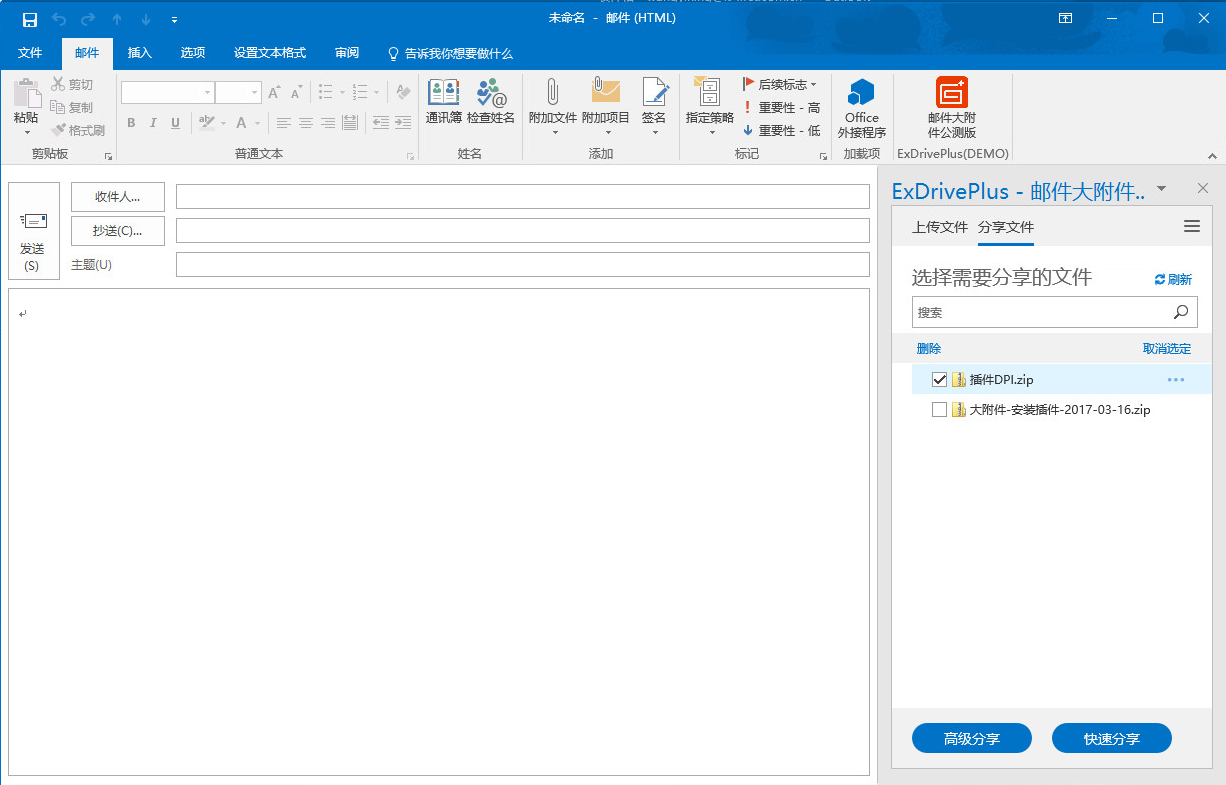1226x785 pixels.
Task: Toggle Underline formatting
Action: tap(175, 123)
